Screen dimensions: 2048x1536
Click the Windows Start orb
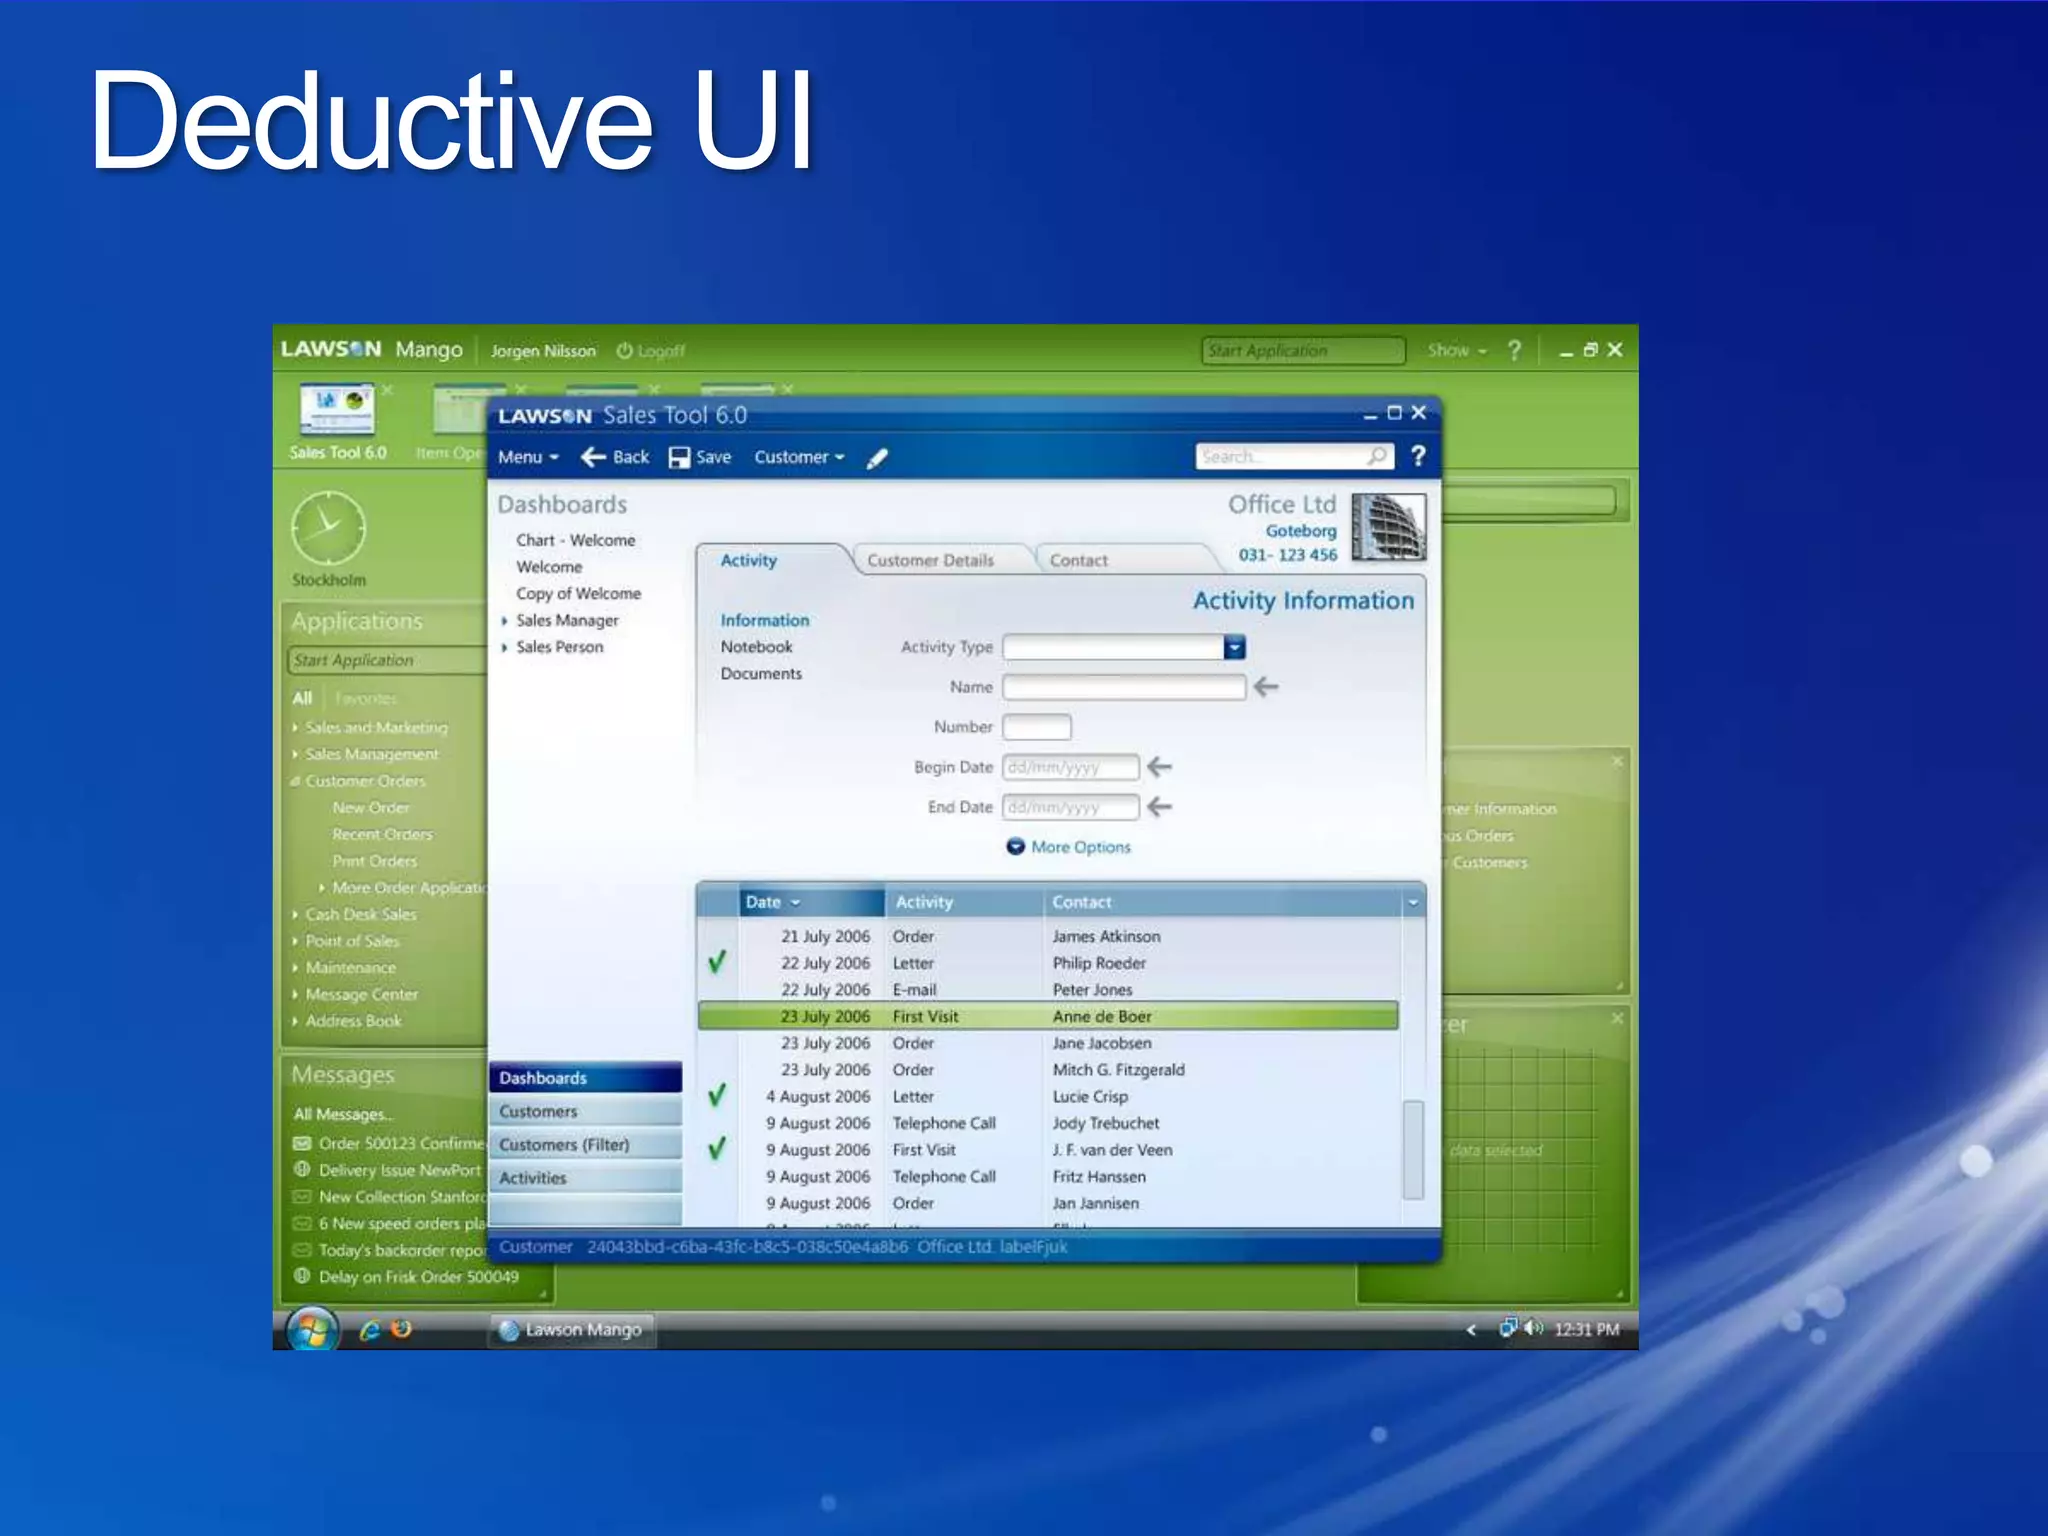tap(312, 1330)
